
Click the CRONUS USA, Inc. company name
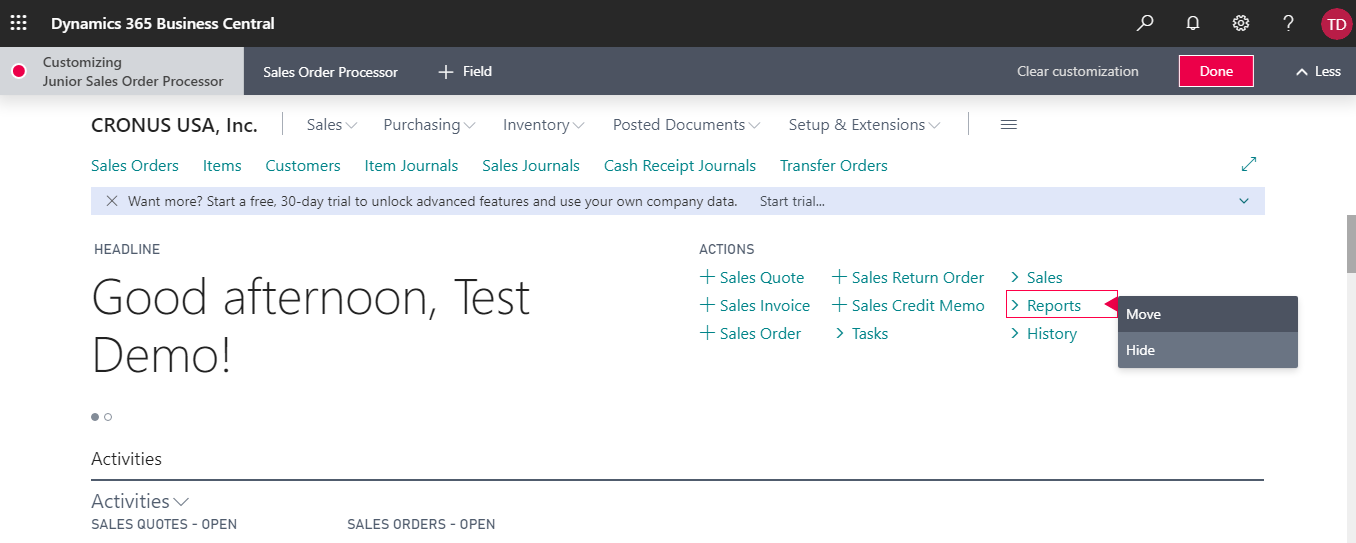pos(174,125)
